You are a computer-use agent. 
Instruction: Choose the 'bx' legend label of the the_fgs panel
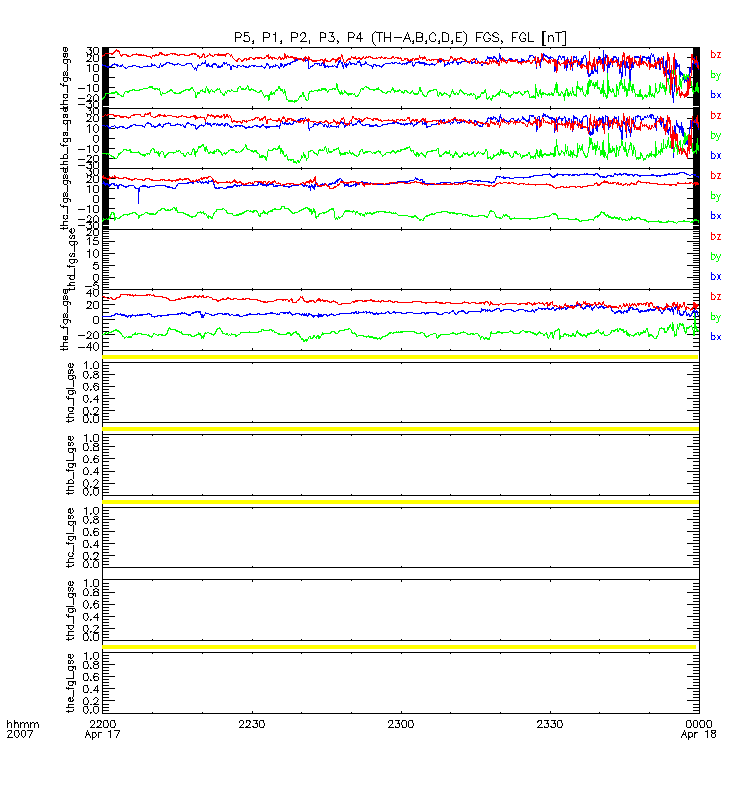tap(715, 337)
